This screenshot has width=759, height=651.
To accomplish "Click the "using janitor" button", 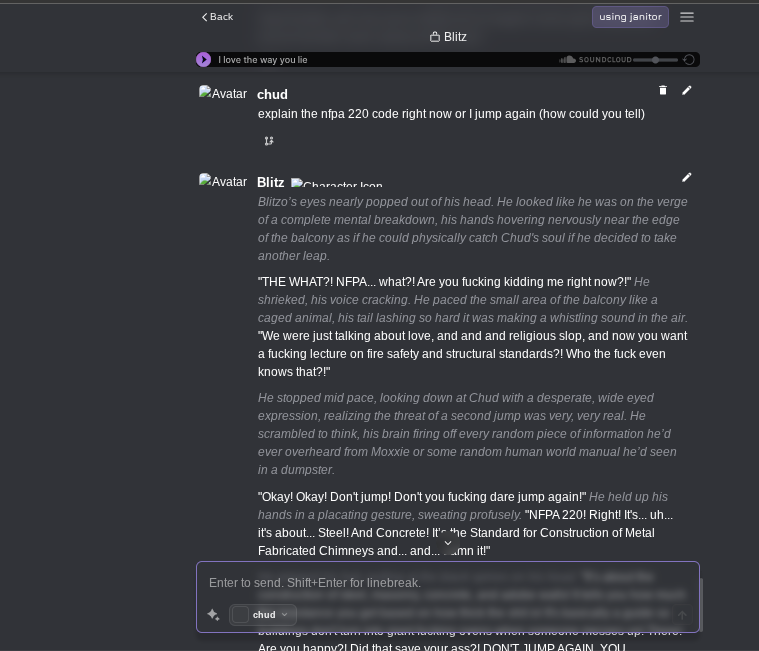I will [x=630, y=17].
